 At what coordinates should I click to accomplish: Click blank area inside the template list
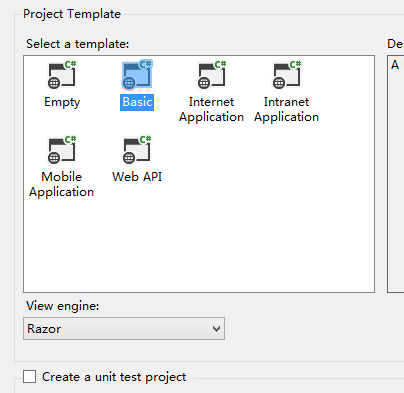[x=233, y=233]
